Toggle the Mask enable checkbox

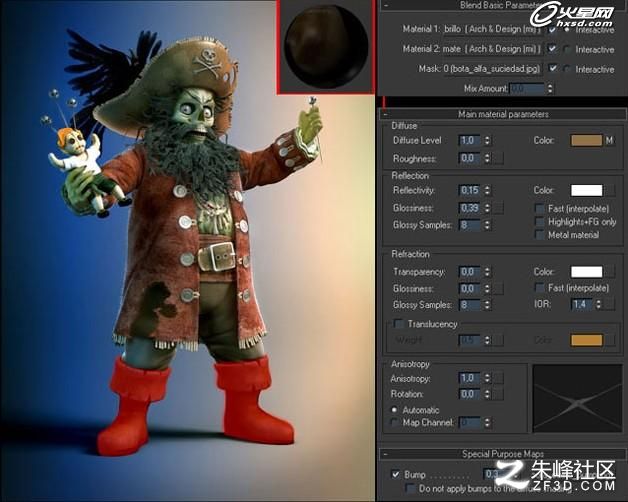coord(552,68)
